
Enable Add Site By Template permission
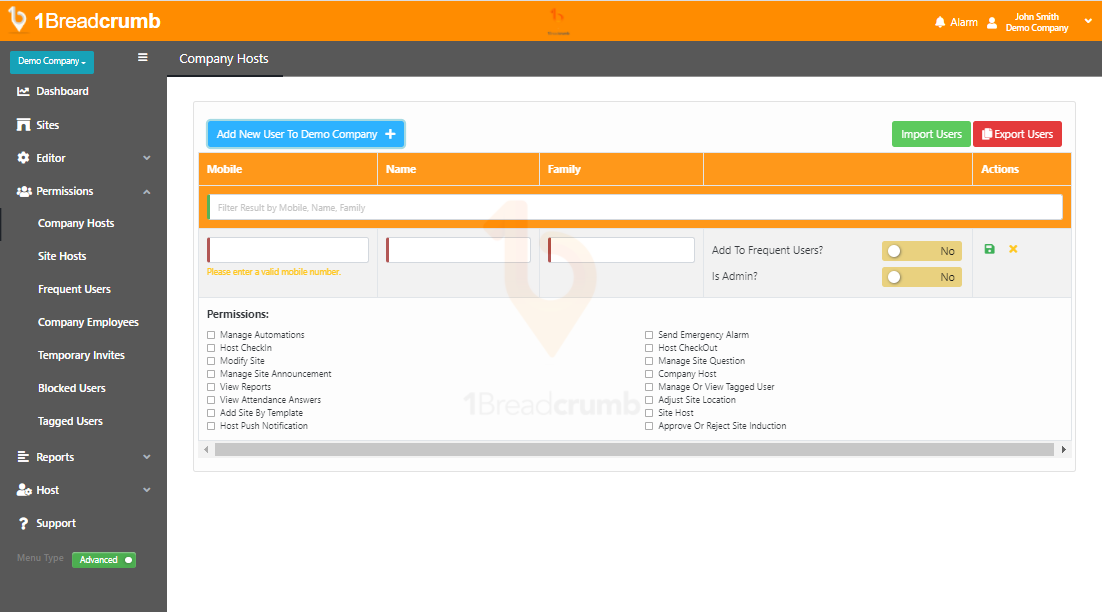click(x=211, y=413)
